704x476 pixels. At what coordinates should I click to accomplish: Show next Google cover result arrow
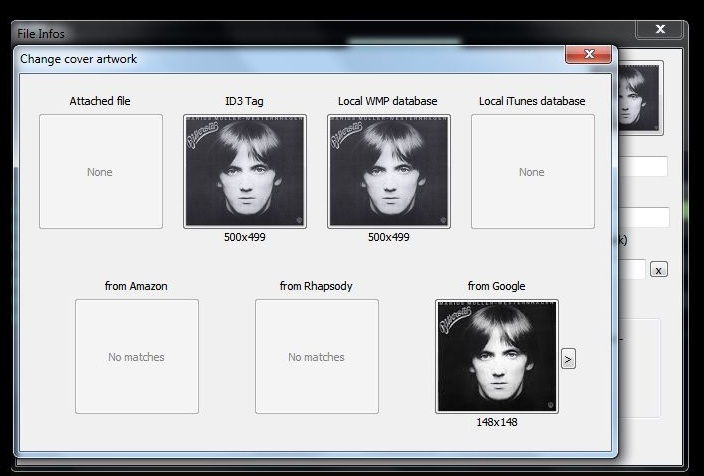pyautogui.click(x=568, y=359)
